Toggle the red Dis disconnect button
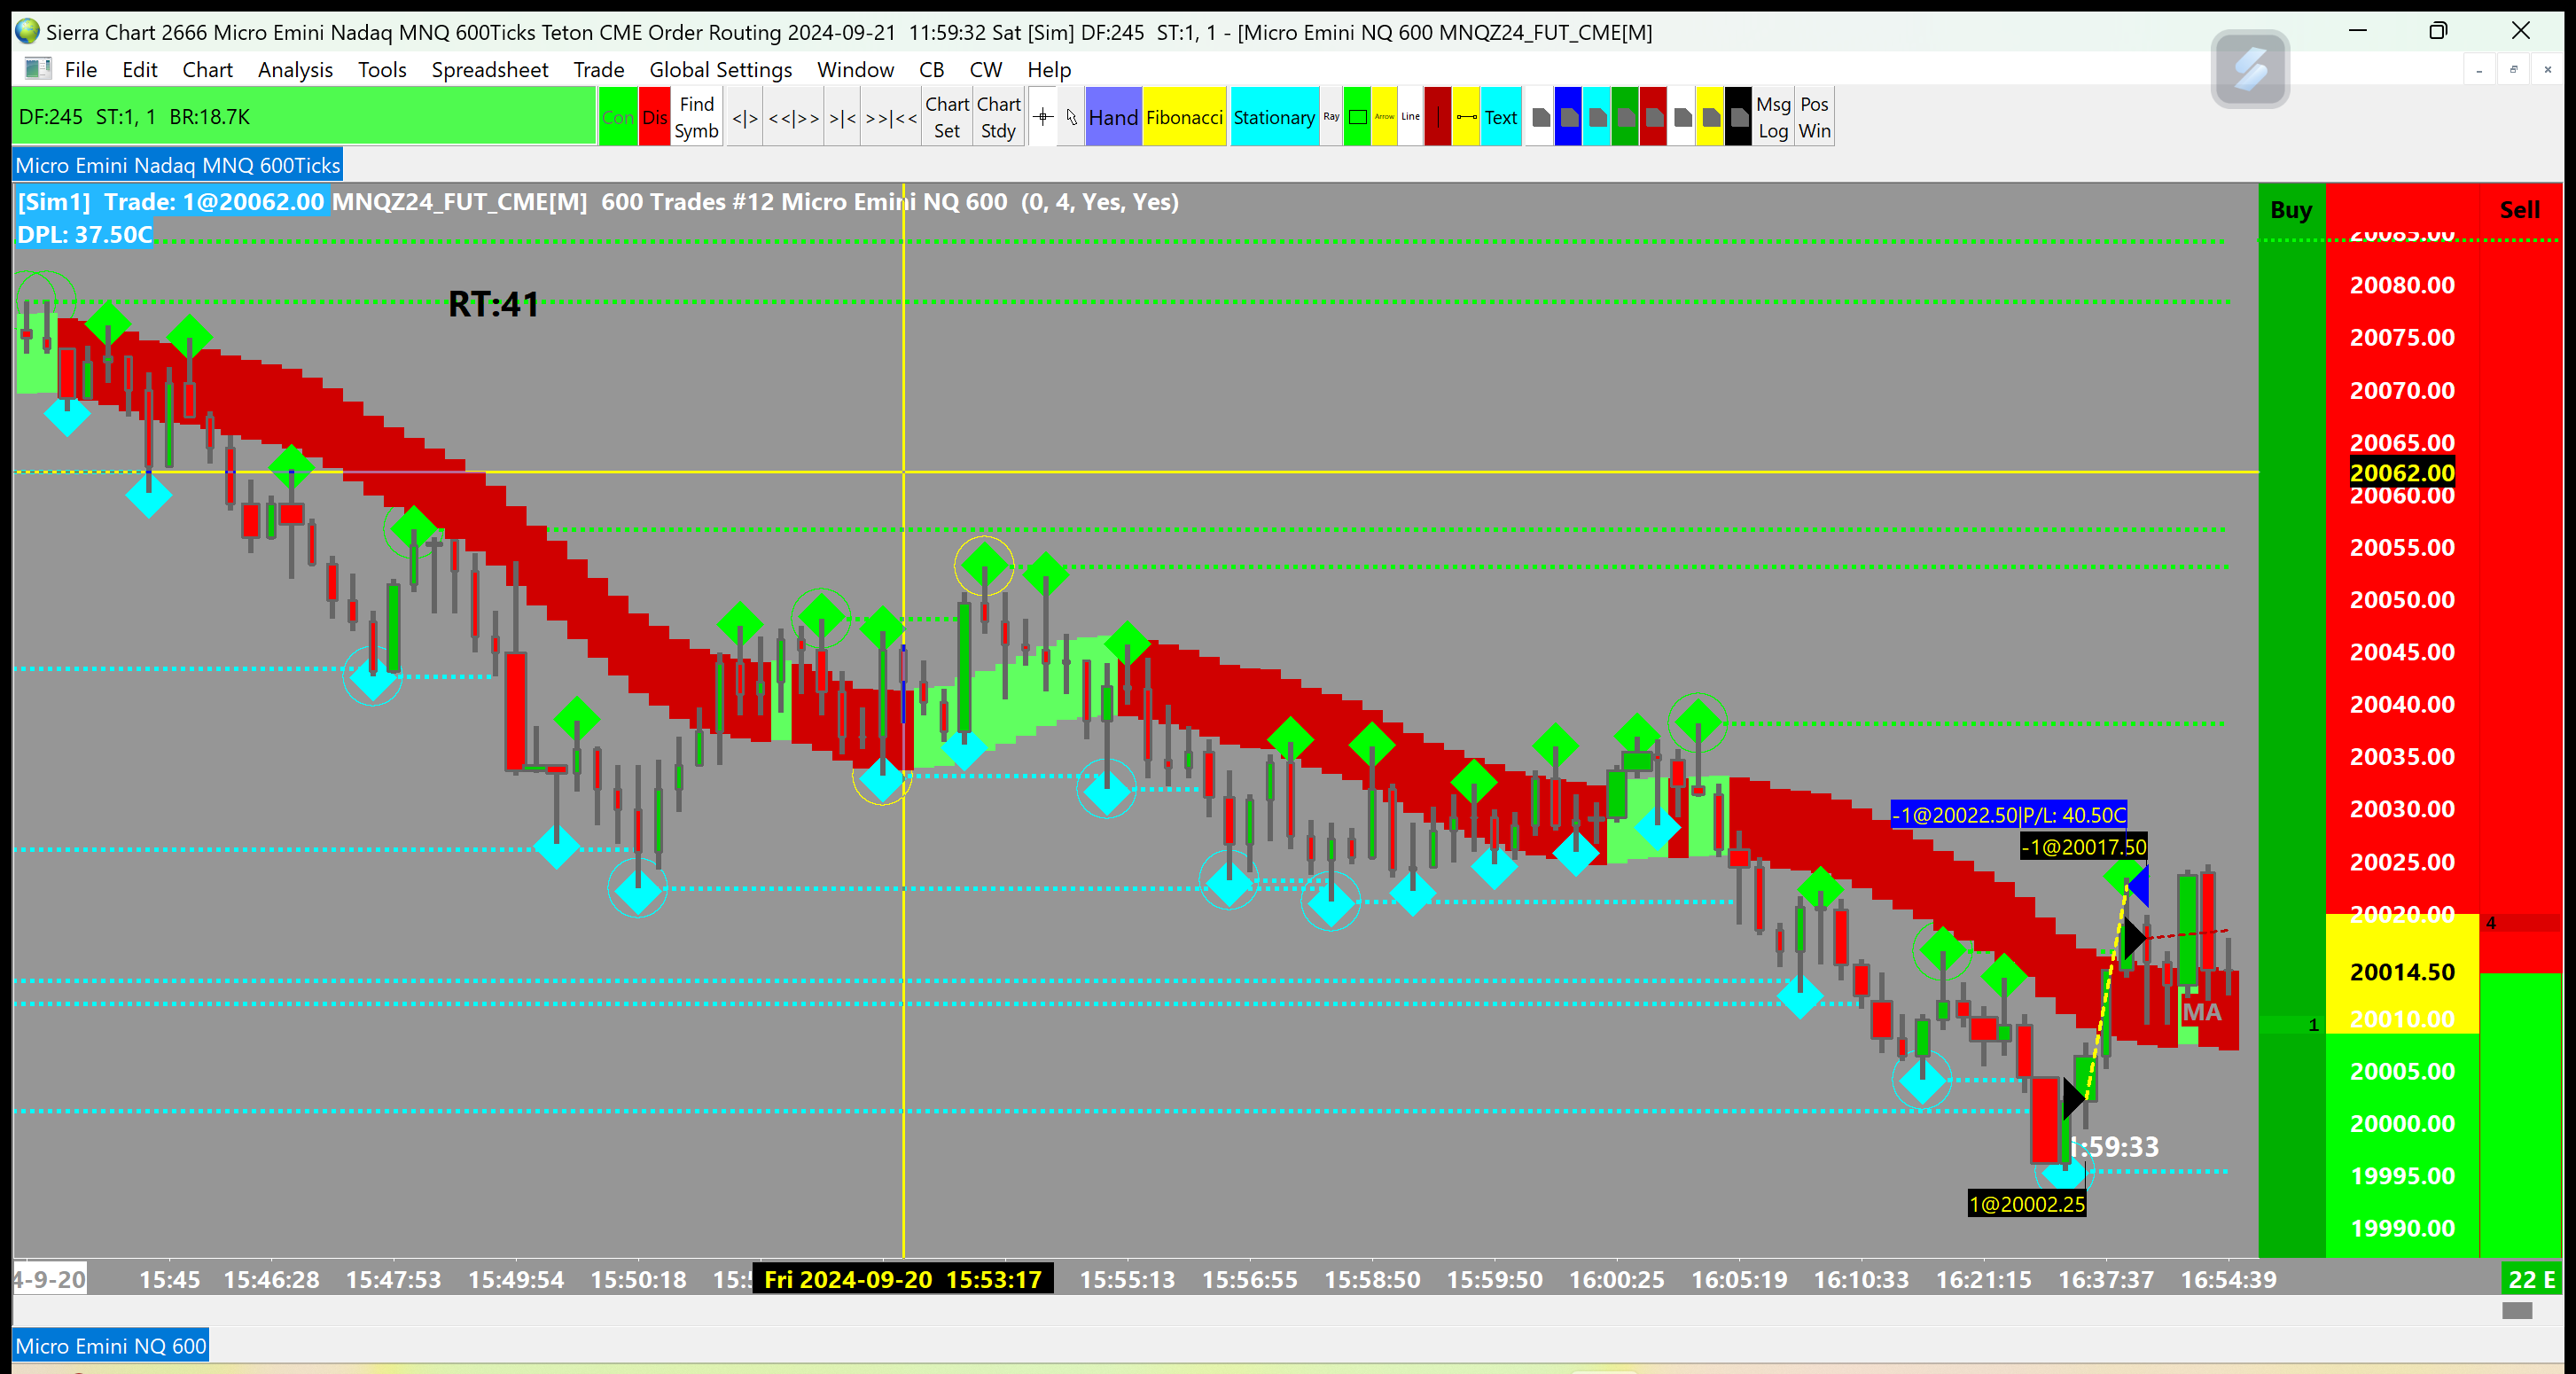Viewport: 2576px width, 1374px height. (x=654, y=117)
